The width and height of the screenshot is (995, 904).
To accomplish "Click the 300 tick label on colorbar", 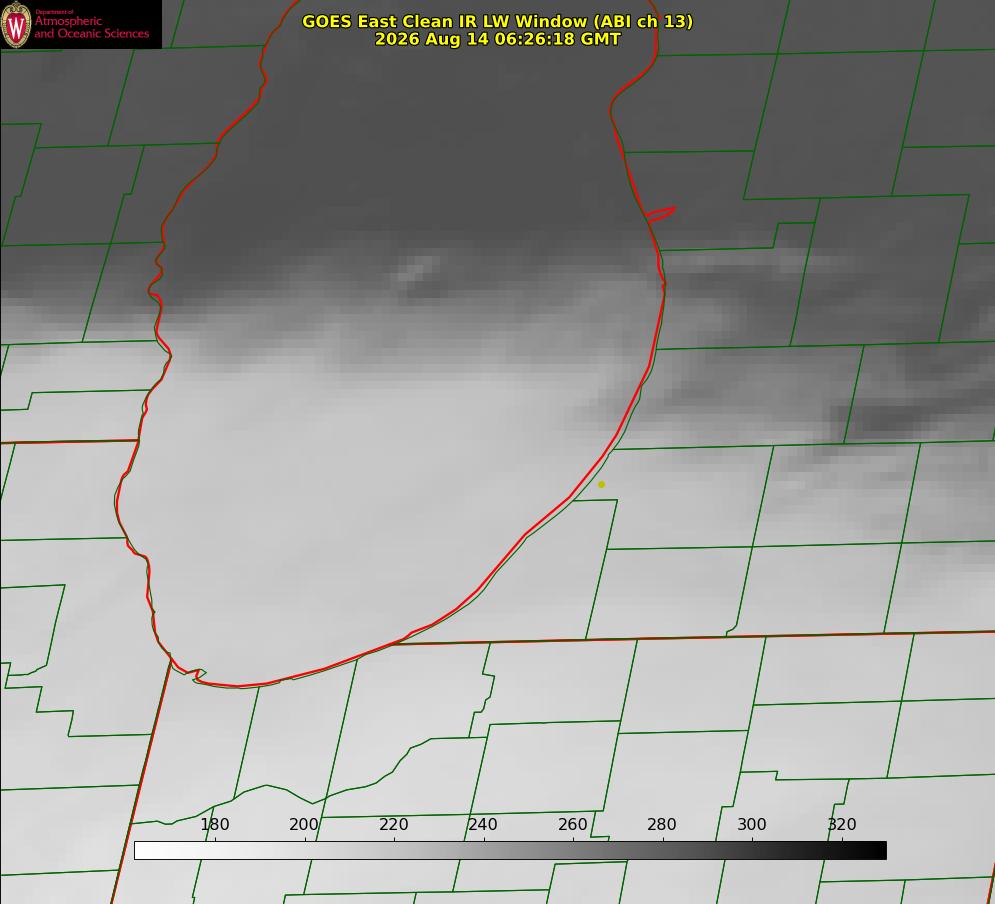I will [751, 824].
